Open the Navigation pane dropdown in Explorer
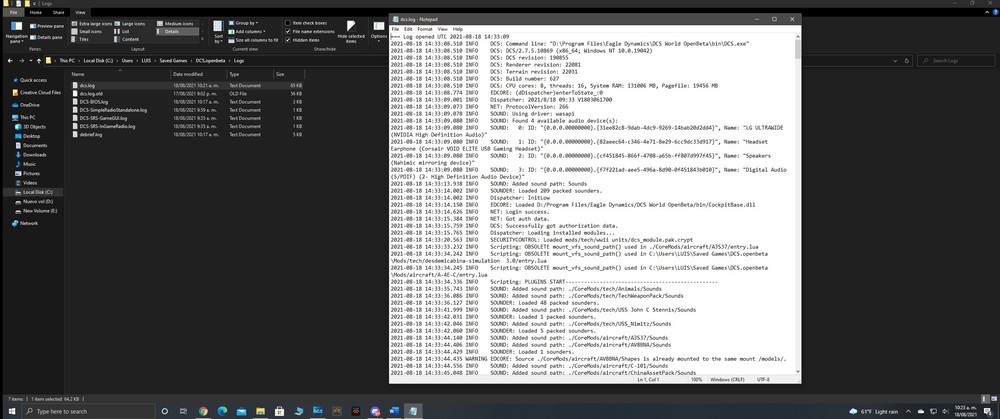1000x419 pixels. [x=16, y=32]
